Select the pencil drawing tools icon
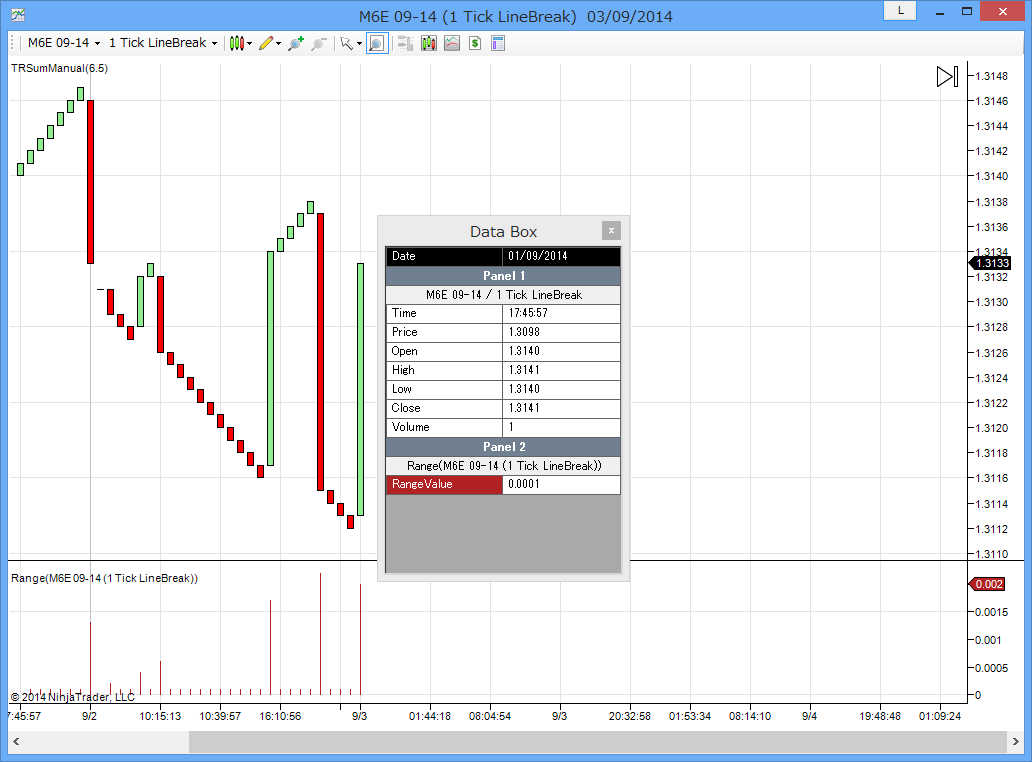This screenshot has width=1032, height=762. tap(266, 43)
